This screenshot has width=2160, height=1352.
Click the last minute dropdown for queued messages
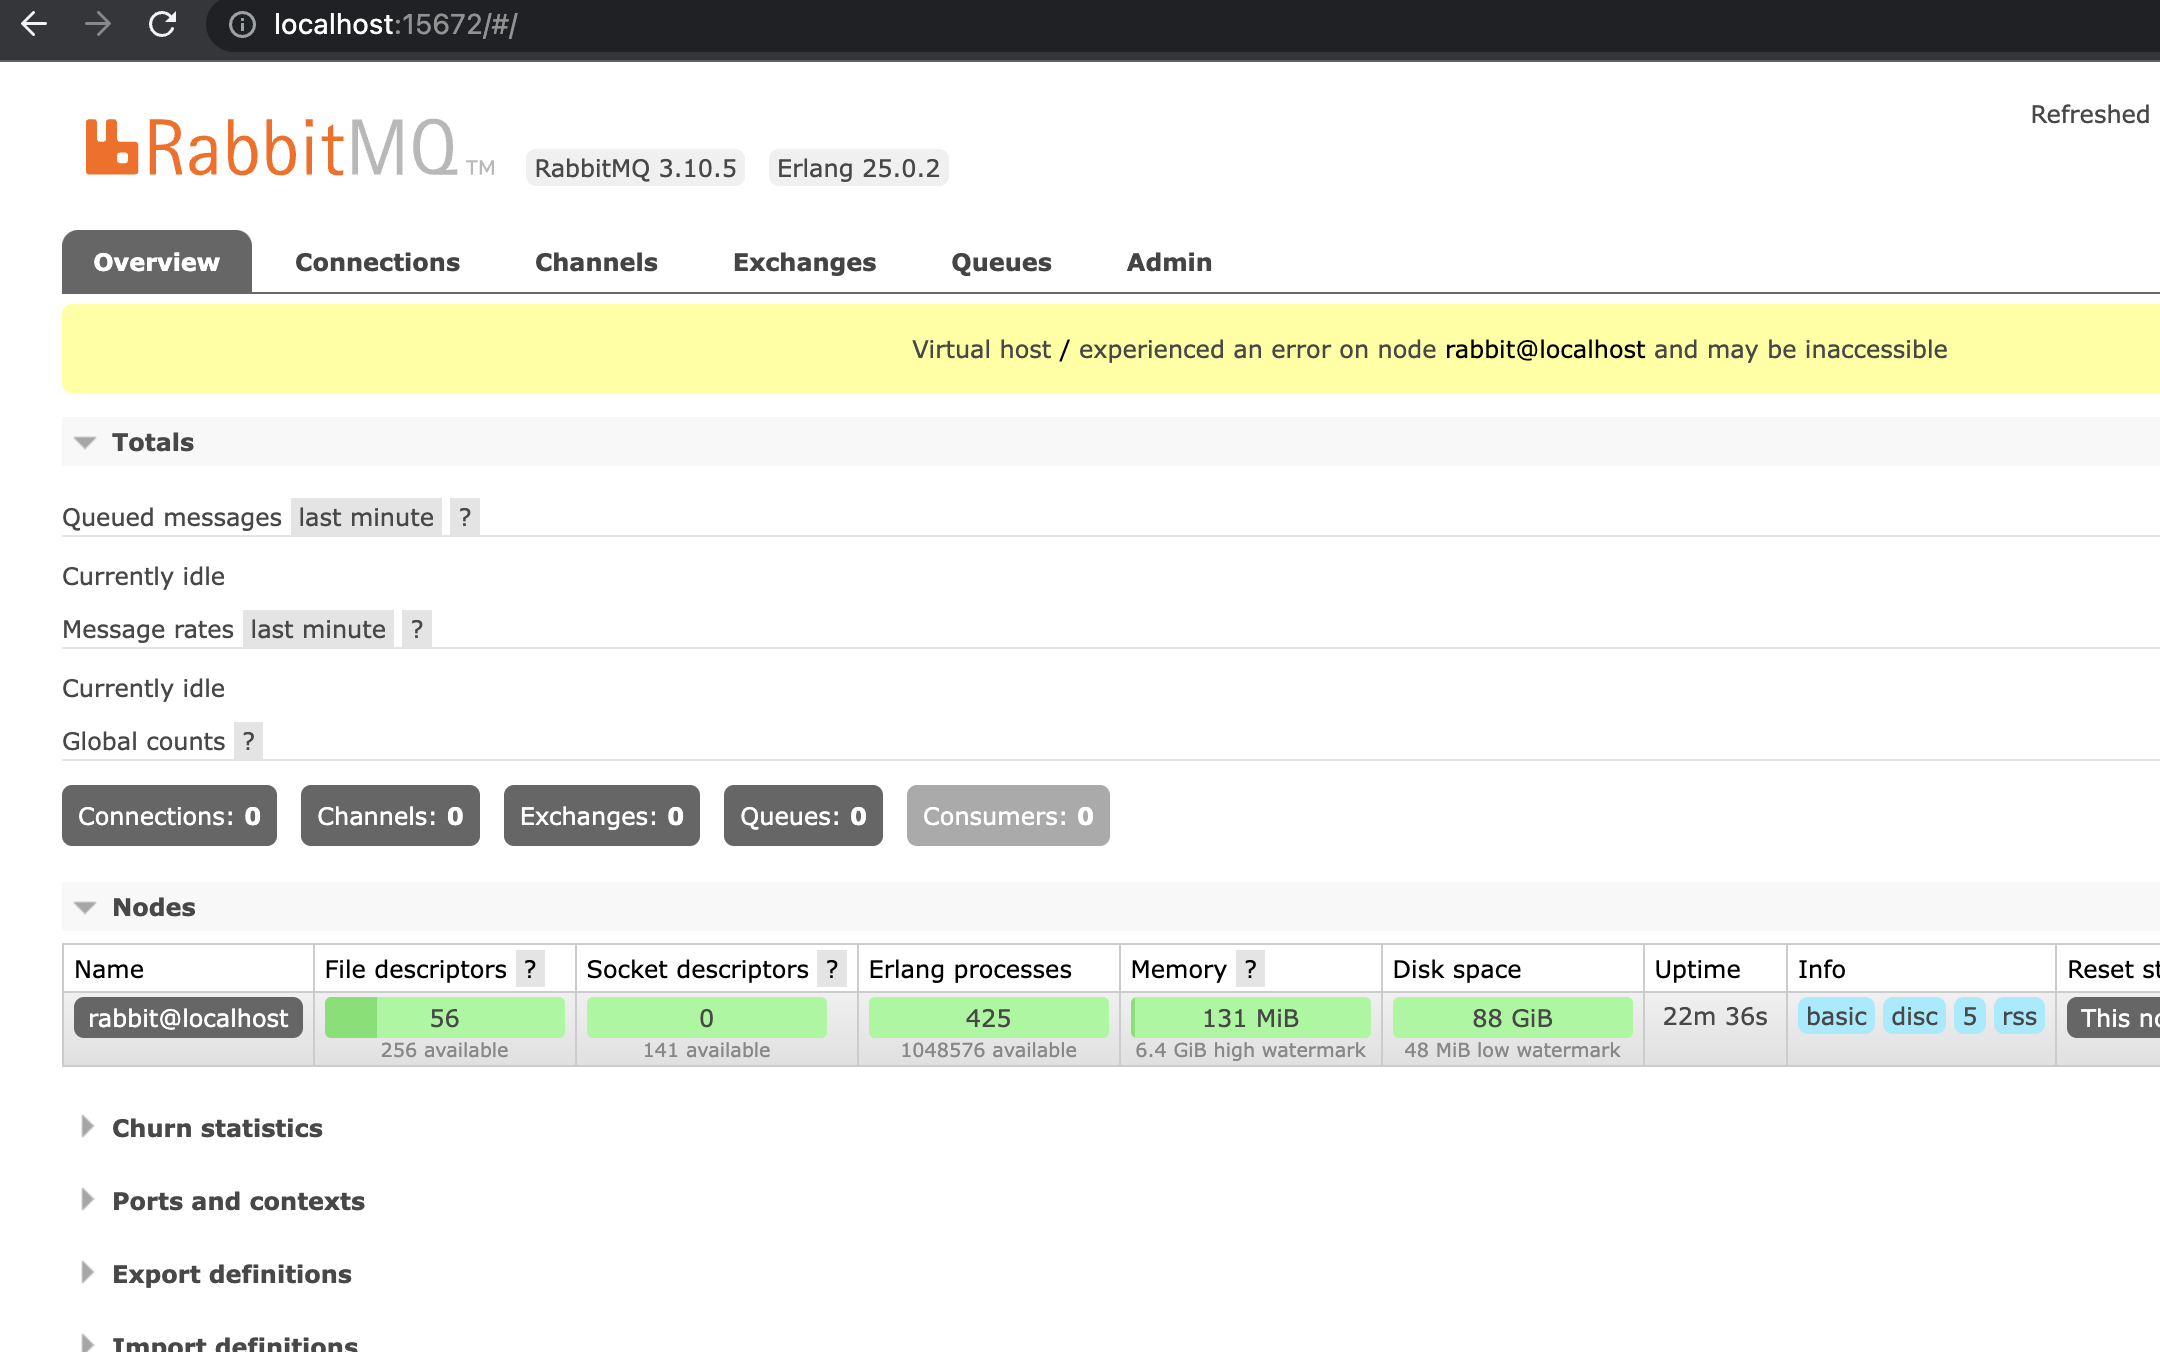(x=366, y=517)
